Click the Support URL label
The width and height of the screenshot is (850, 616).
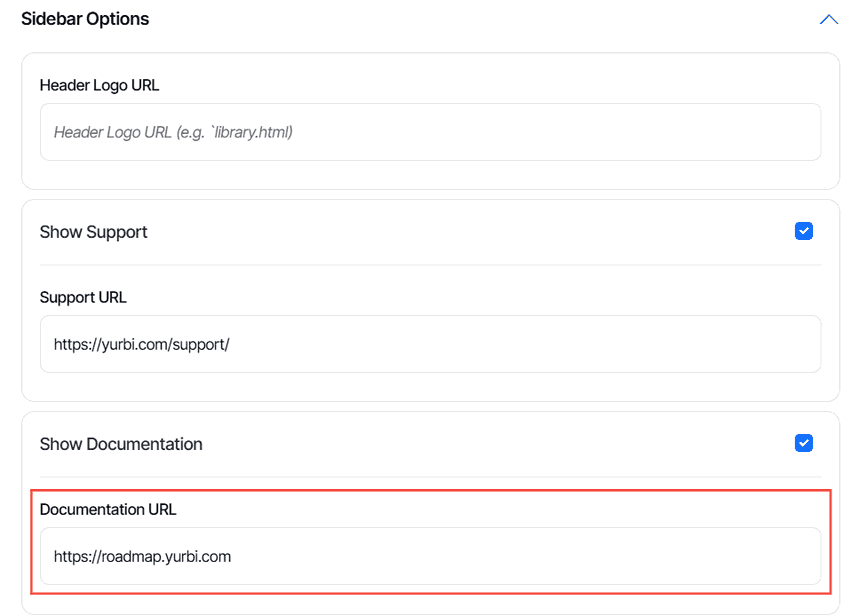(83, 297)
